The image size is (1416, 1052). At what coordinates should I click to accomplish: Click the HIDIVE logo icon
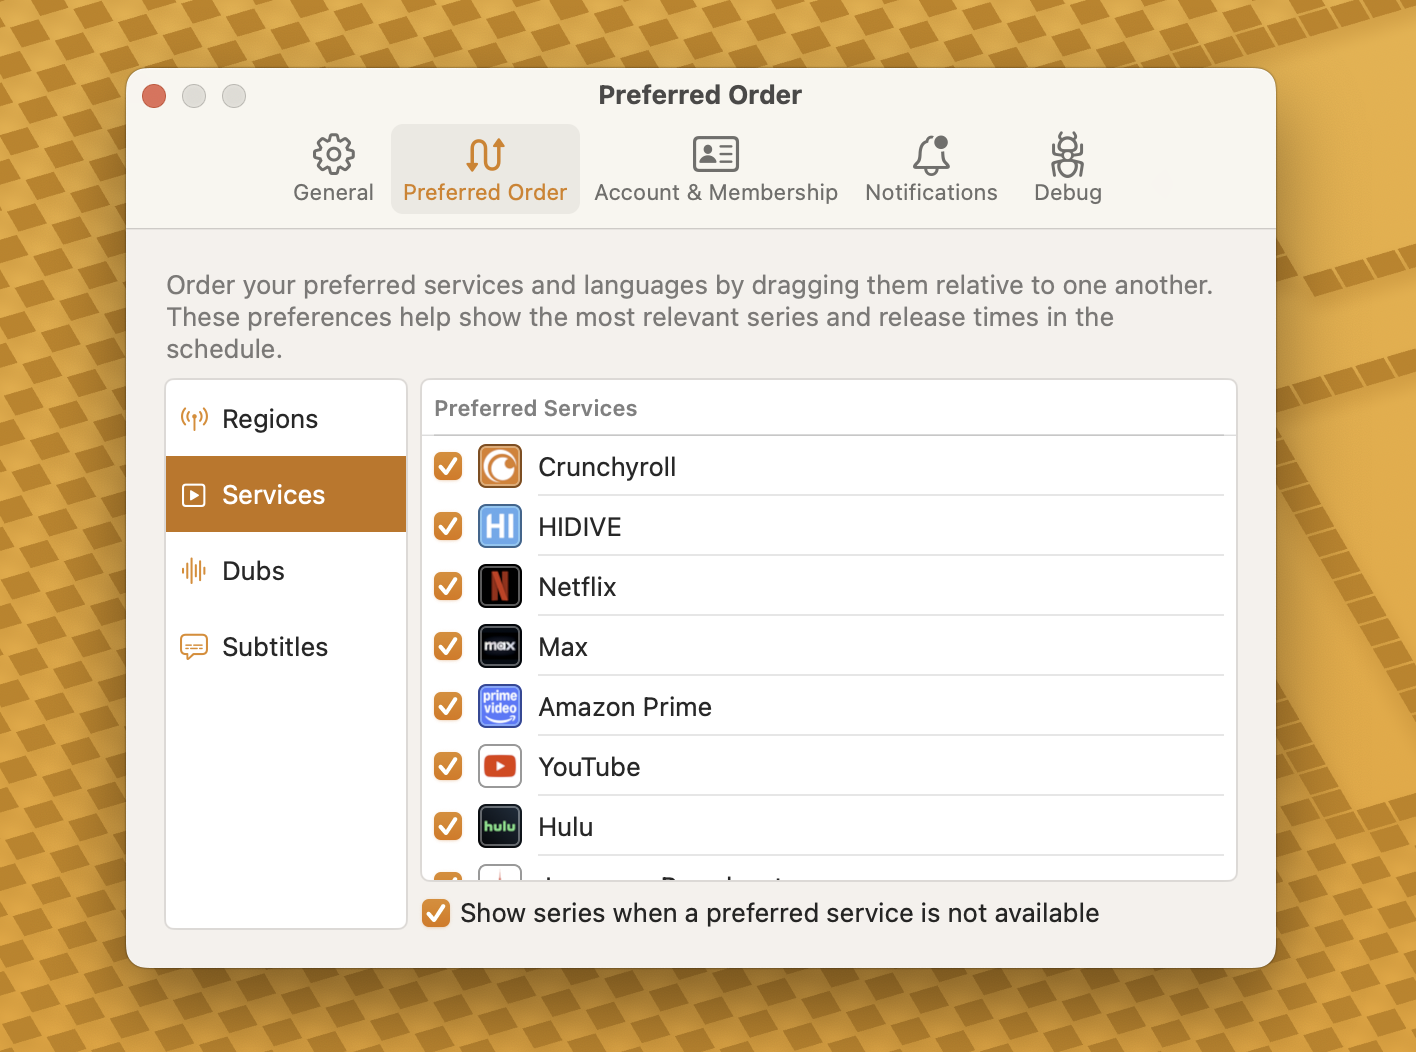pos(500,526)
